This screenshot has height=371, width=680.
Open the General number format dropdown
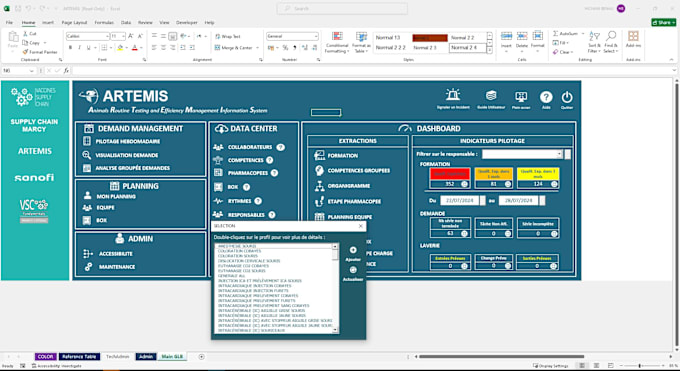click(x=316, y=36)
